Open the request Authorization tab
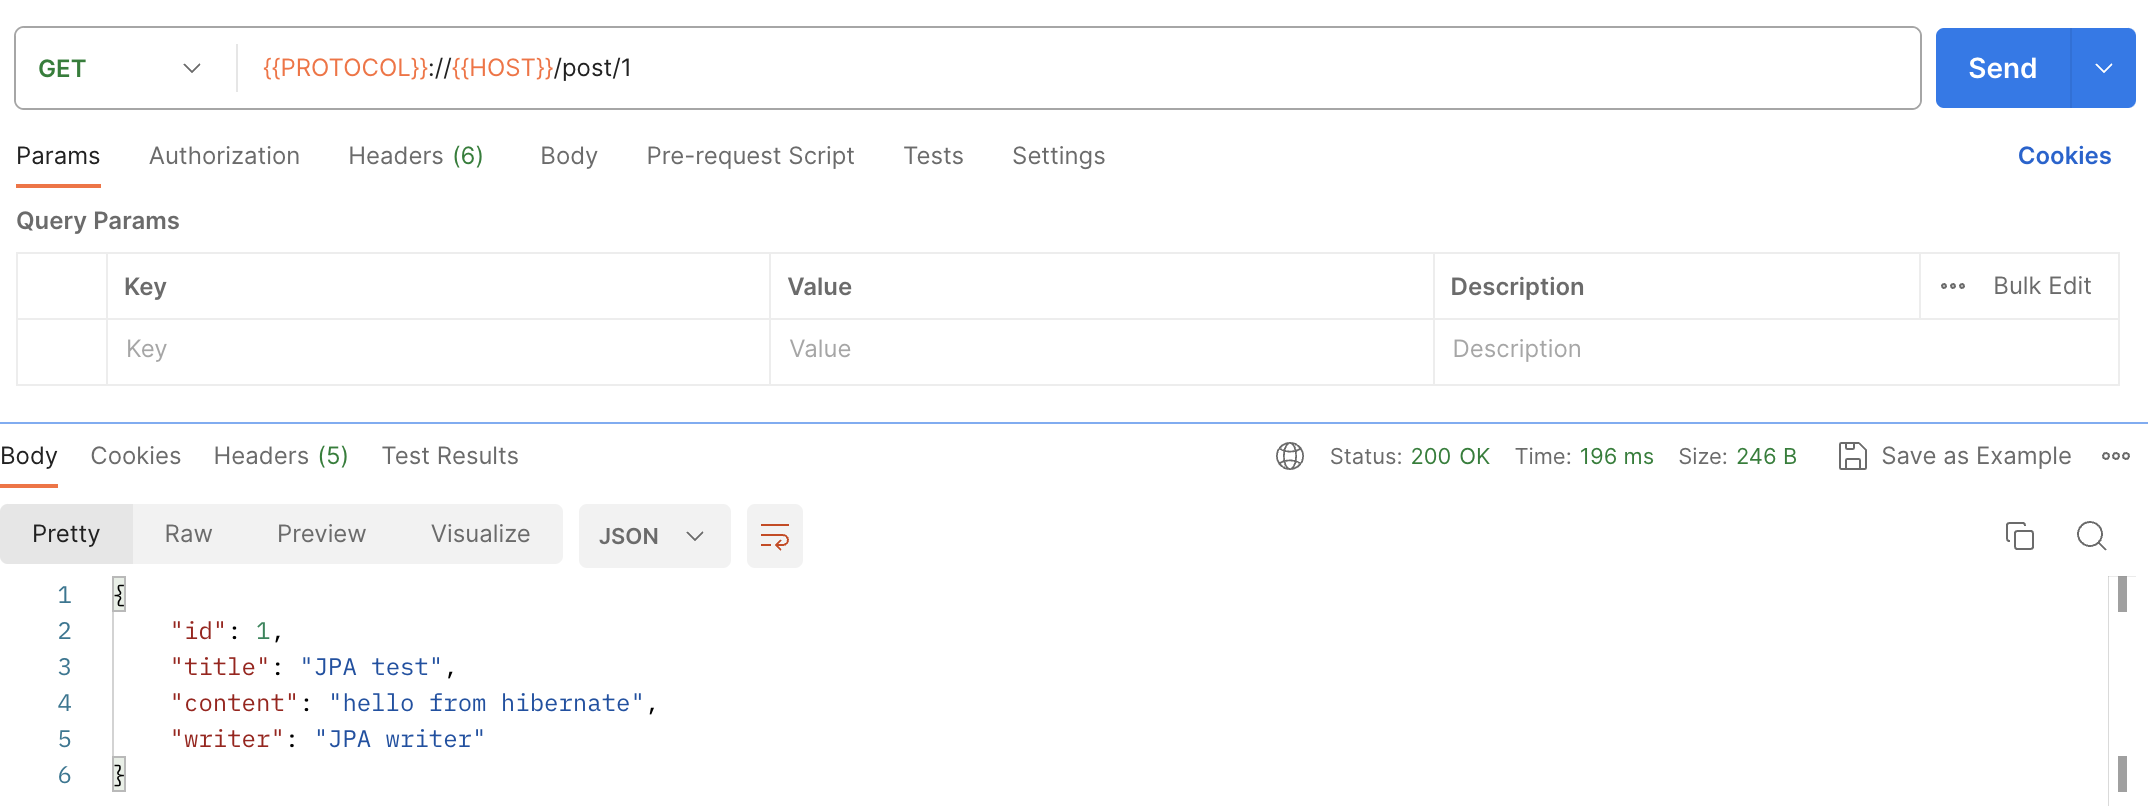Image resolution: width=2148 pixels, height=806 pixels. coord(224,156)
